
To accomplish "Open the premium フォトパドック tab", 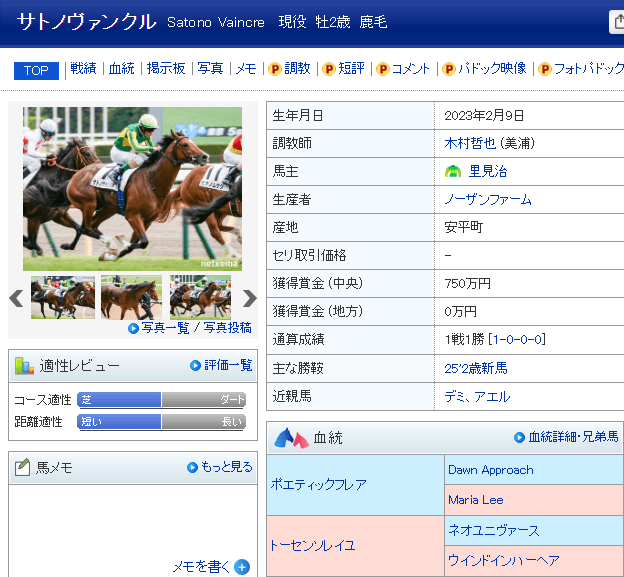I will tap(589, 68).
